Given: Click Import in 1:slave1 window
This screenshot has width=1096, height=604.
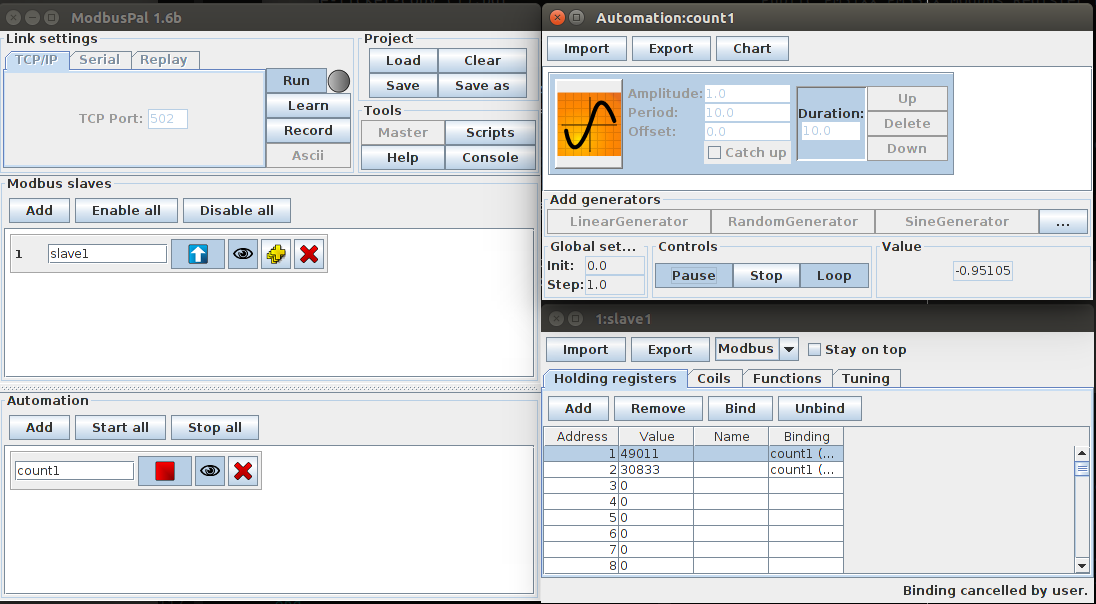Looking at the screenshot, I should (586, 350).
